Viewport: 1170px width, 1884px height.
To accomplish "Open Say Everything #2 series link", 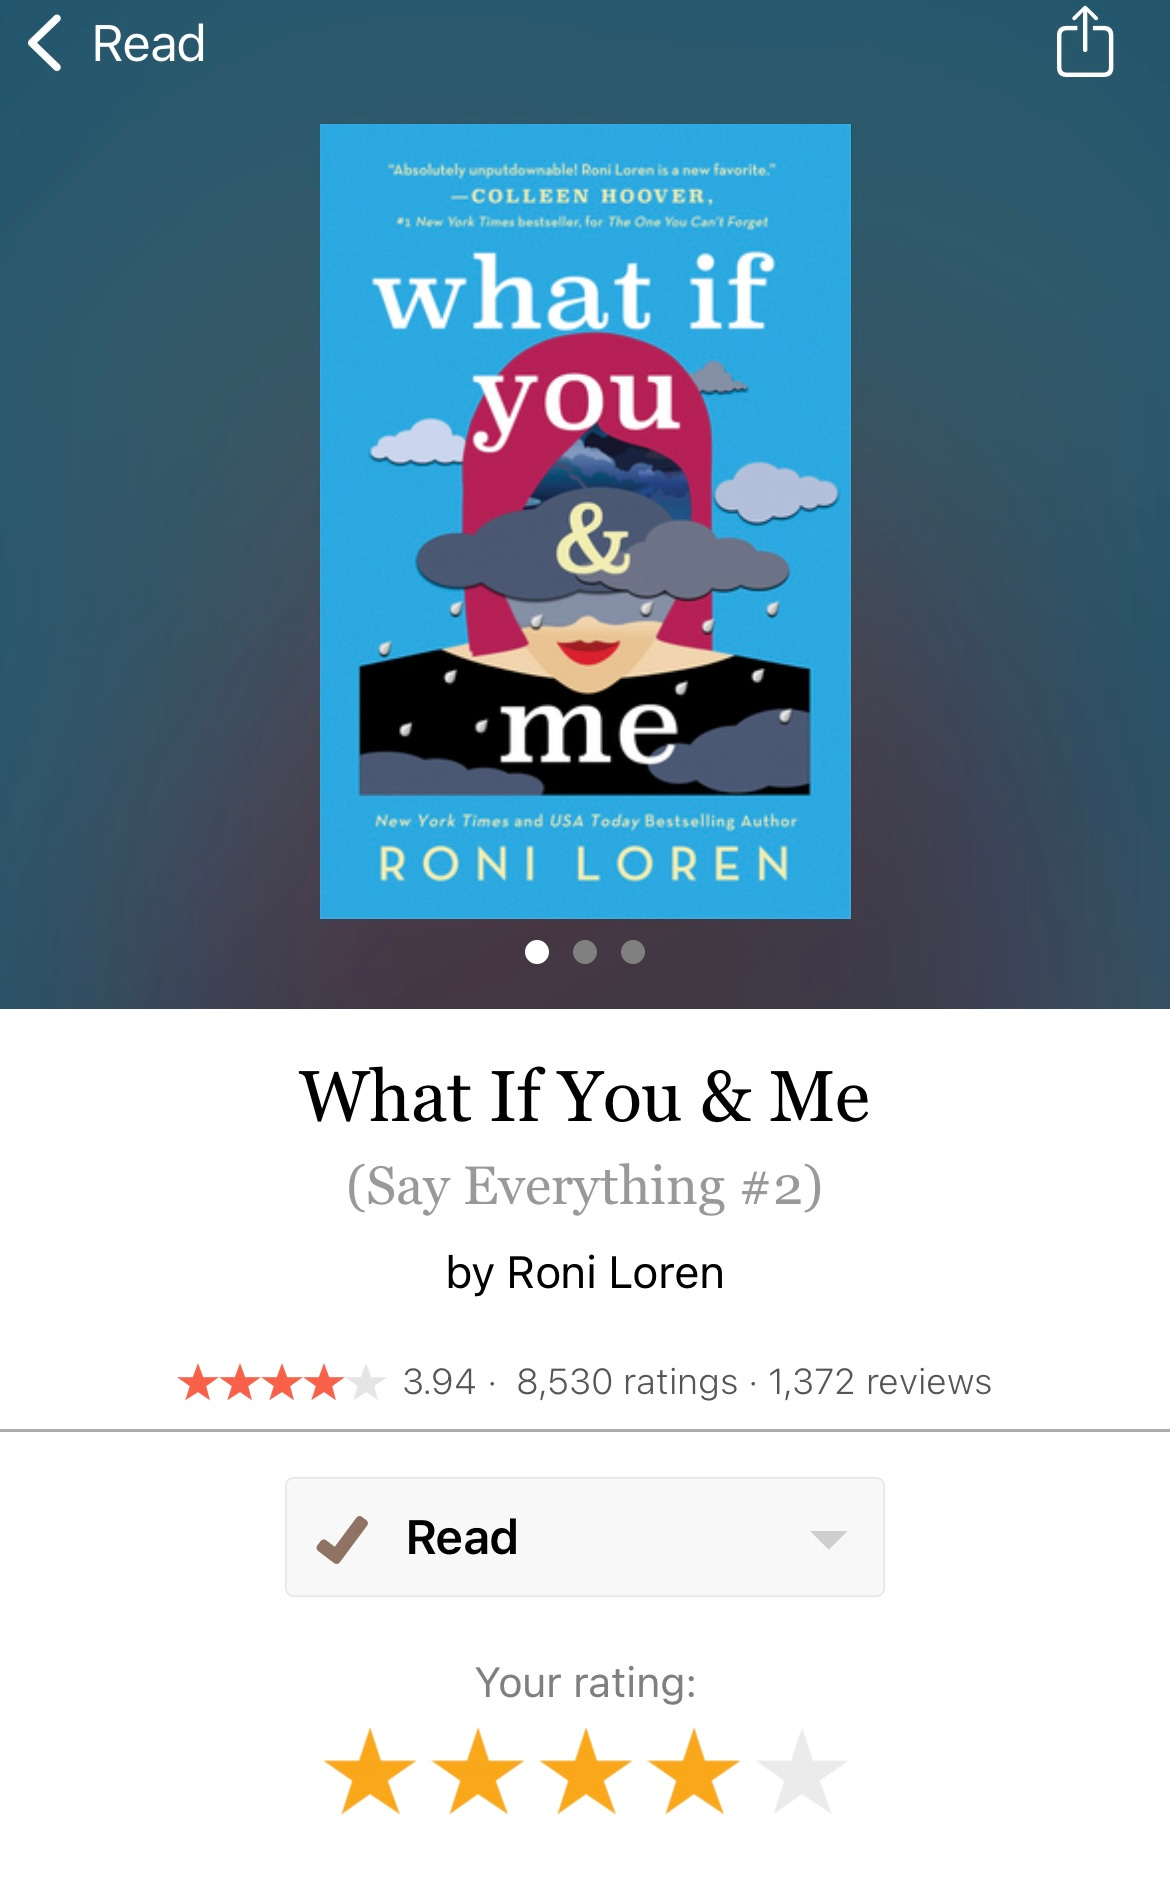I will tap(585, 1187).
